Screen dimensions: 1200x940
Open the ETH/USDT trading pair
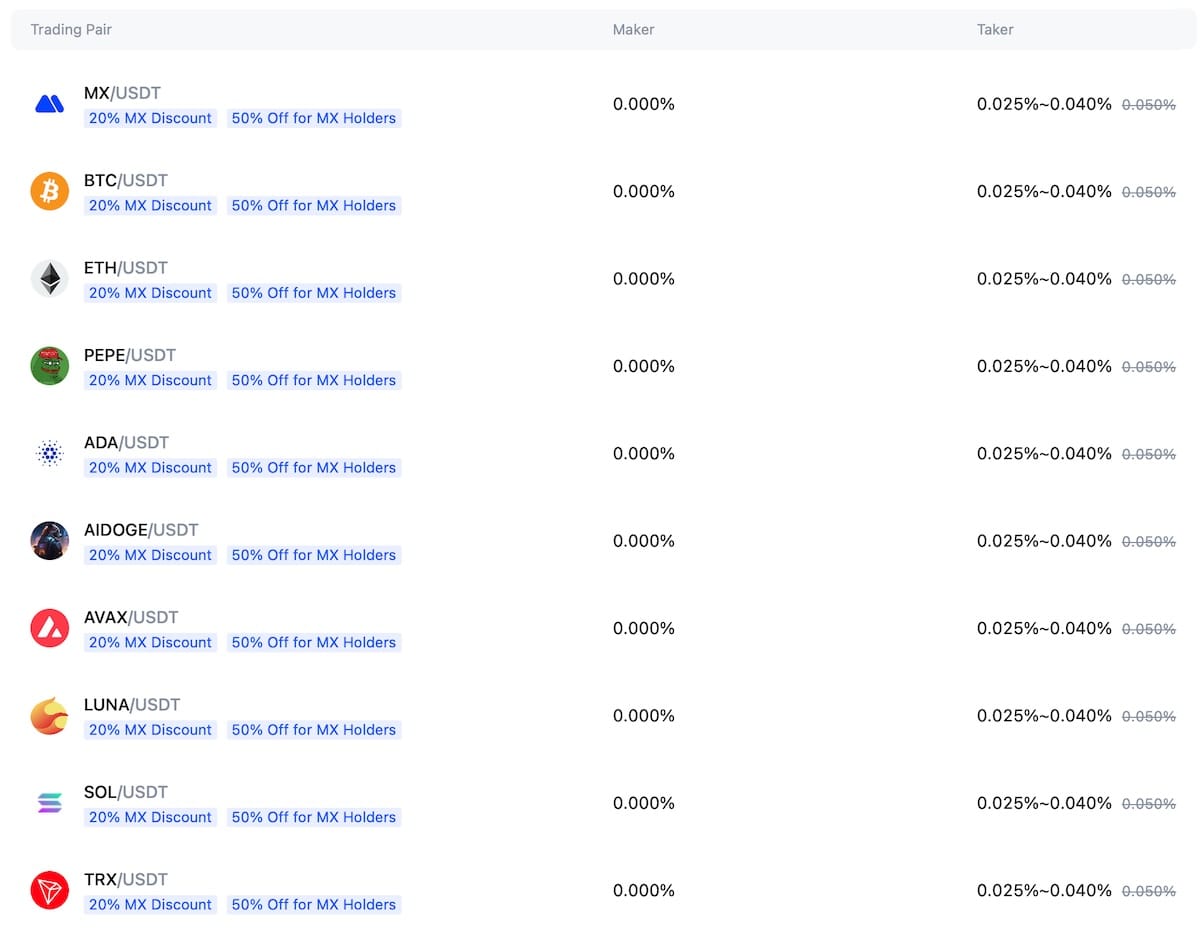(126, 268)
